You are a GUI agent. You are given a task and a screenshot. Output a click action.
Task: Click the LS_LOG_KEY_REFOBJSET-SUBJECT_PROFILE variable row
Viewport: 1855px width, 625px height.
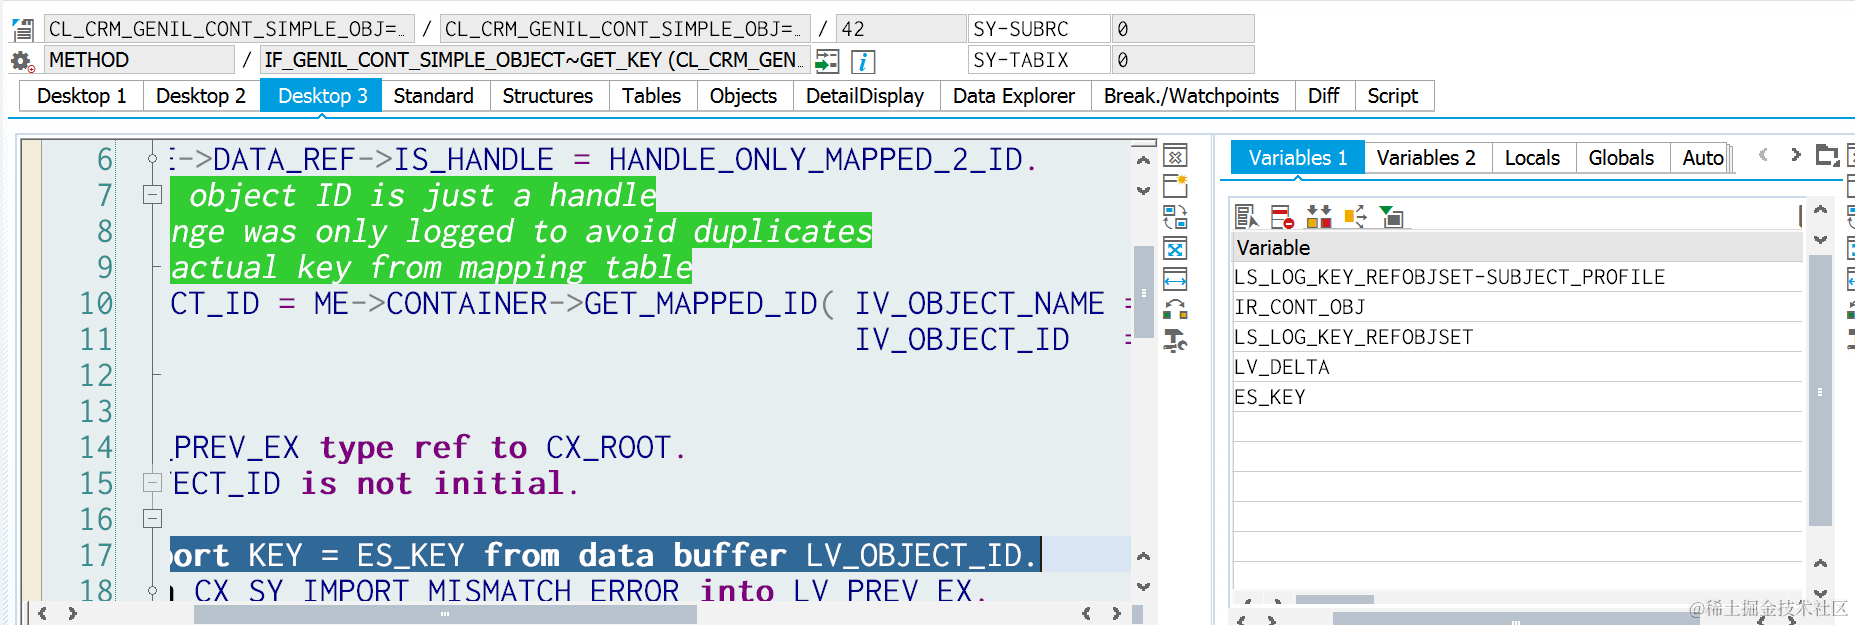[1517, 277]
